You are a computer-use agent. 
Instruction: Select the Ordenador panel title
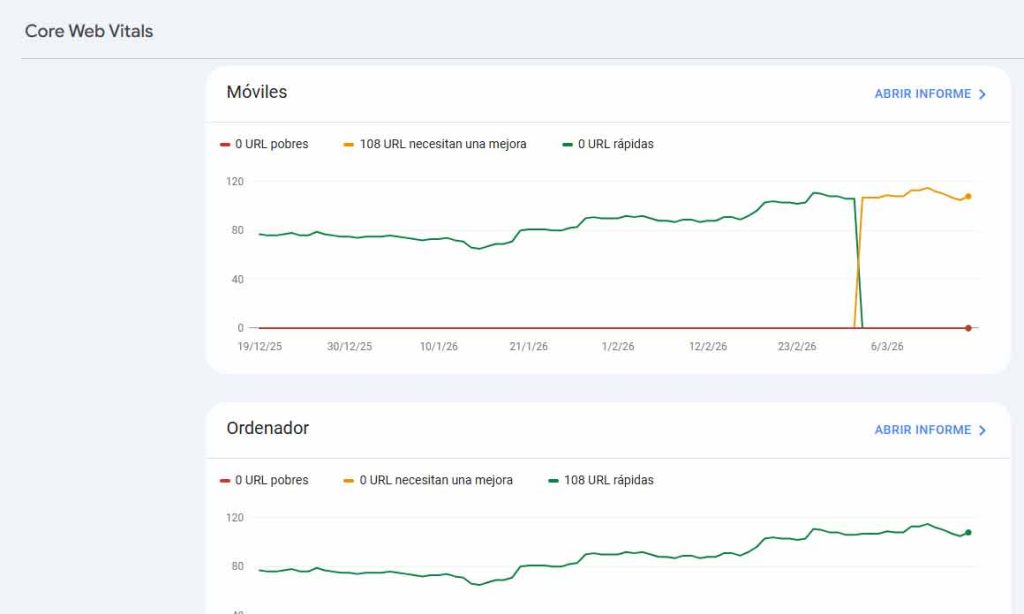[x=267, y=428]
